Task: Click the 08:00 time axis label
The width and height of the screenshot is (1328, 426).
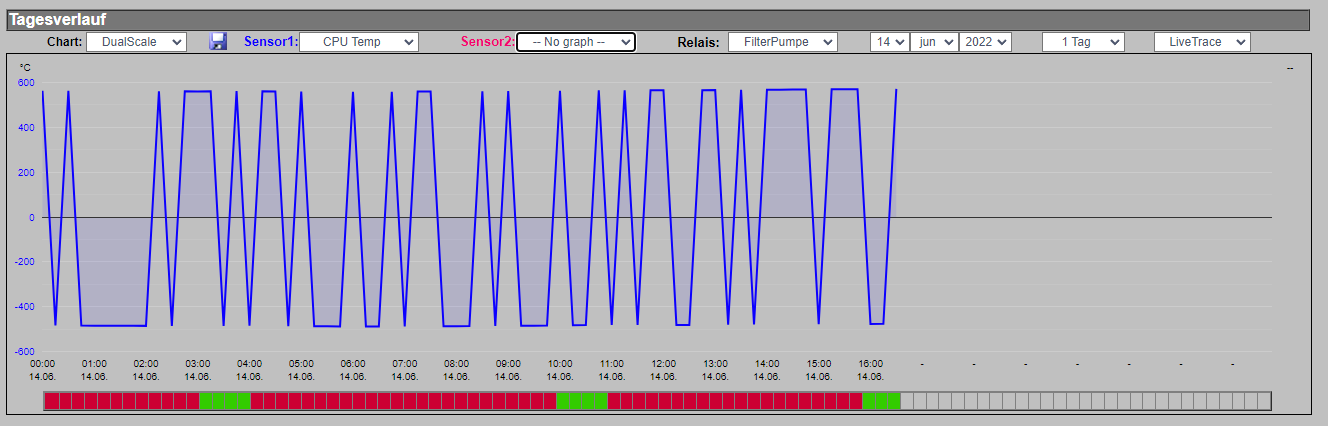Action: 456,364
